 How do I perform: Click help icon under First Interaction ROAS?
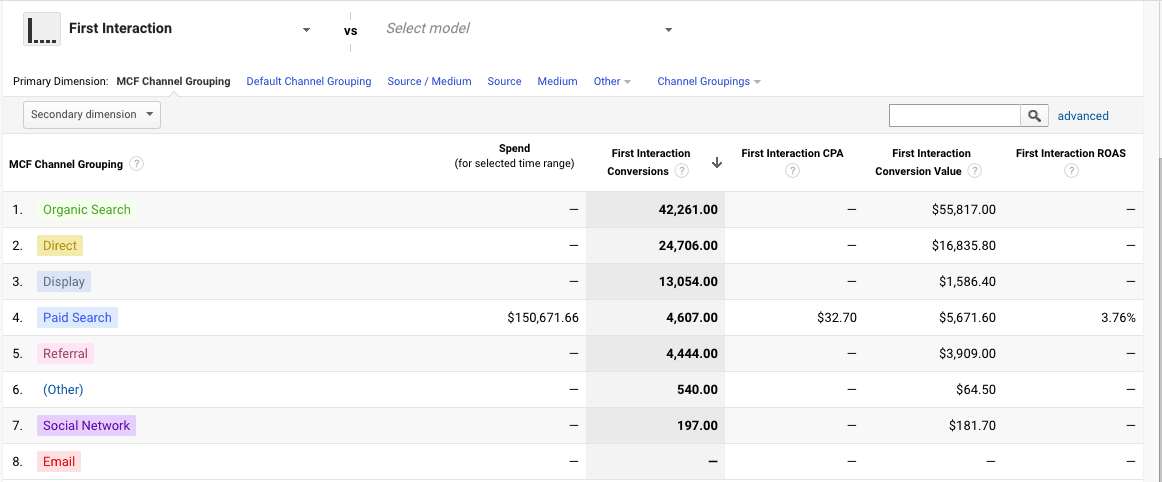(1071, 171)
